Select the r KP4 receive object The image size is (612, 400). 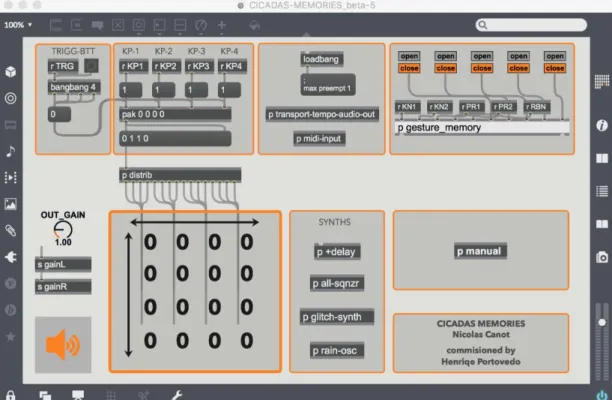tap(232, 66)
